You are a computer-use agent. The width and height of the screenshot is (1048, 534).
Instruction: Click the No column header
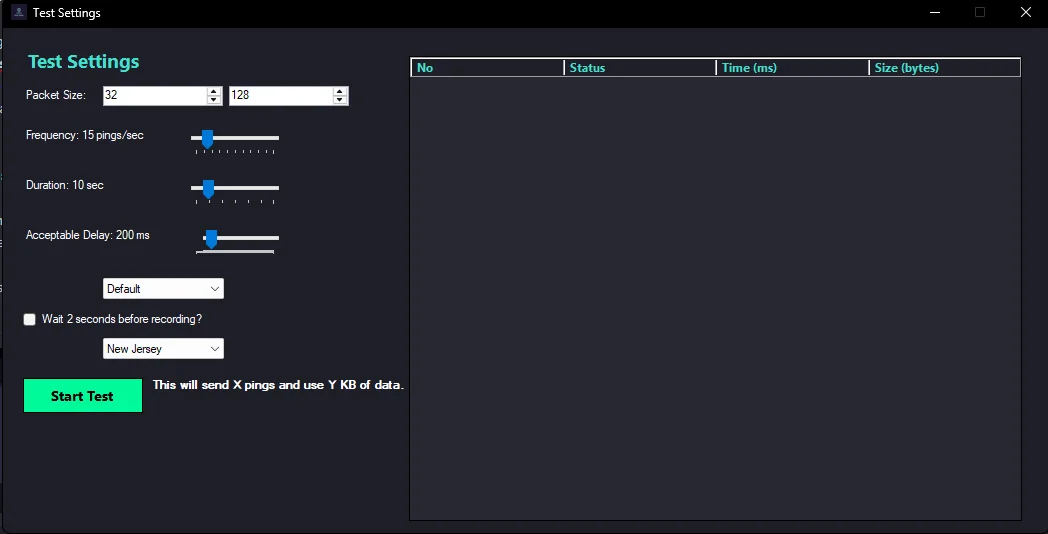coord(487,68)
